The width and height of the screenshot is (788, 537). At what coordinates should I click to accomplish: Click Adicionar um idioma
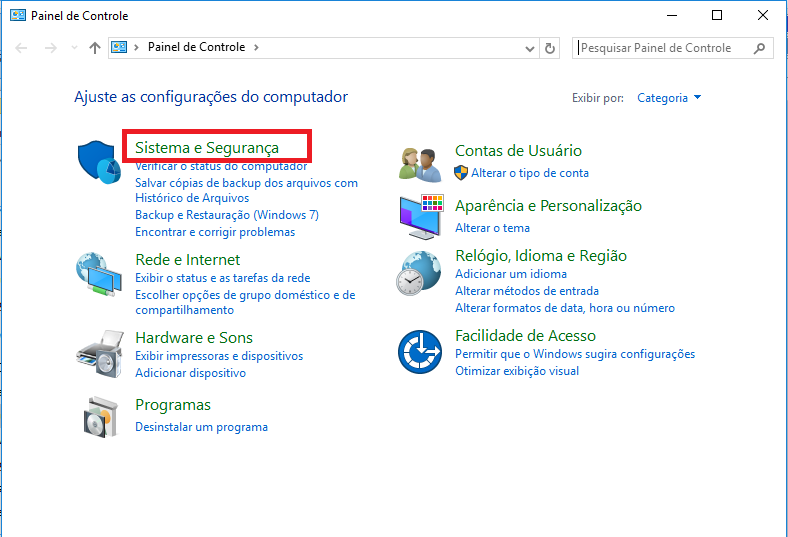[x=511, y=274]
